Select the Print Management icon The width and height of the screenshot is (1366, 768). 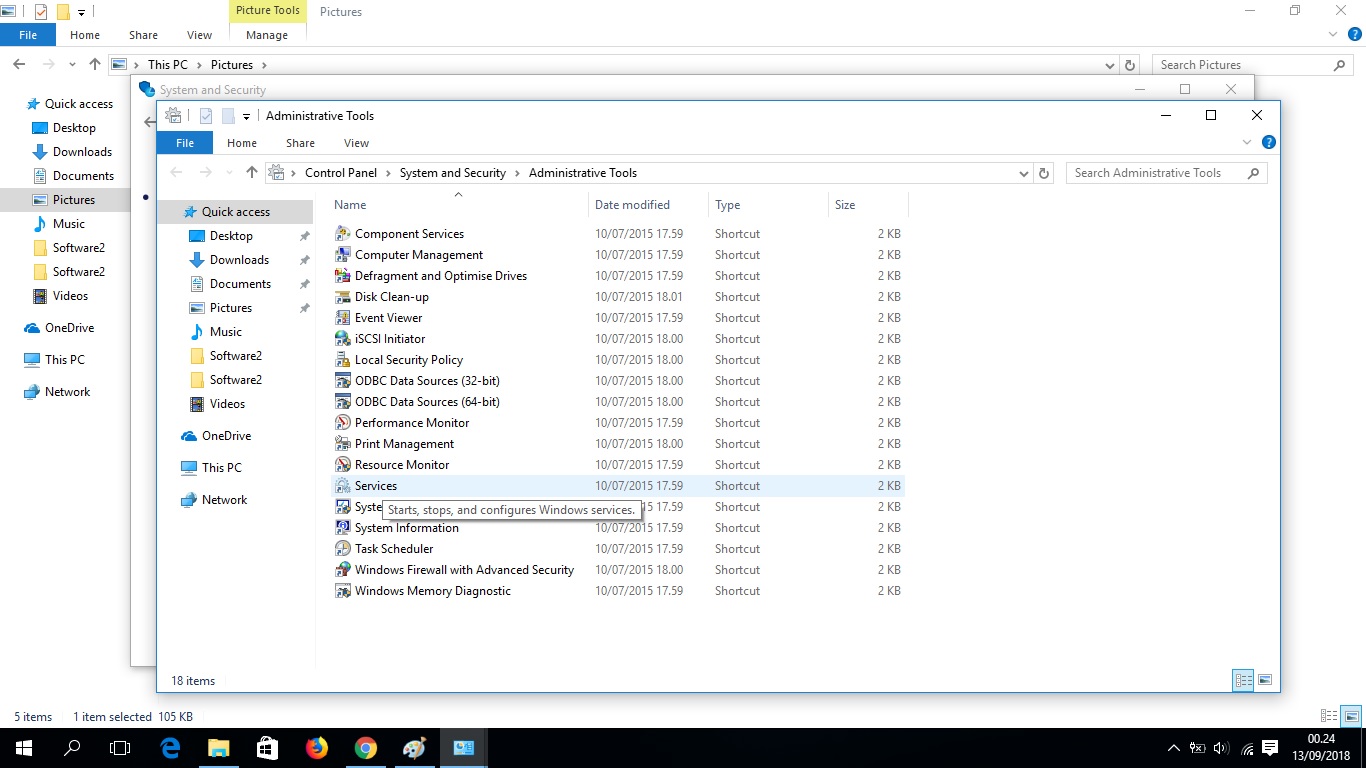343,444
